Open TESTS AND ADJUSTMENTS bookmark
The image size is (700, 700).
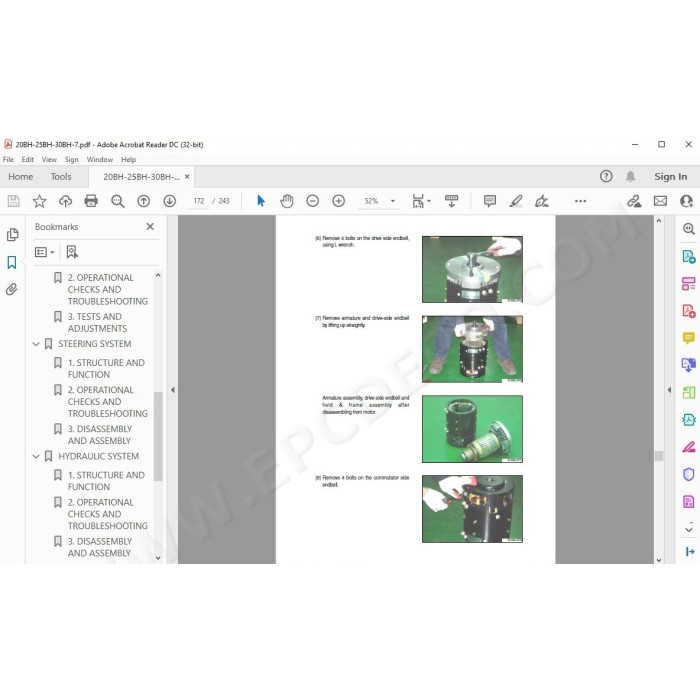click(x=97, y=322)
